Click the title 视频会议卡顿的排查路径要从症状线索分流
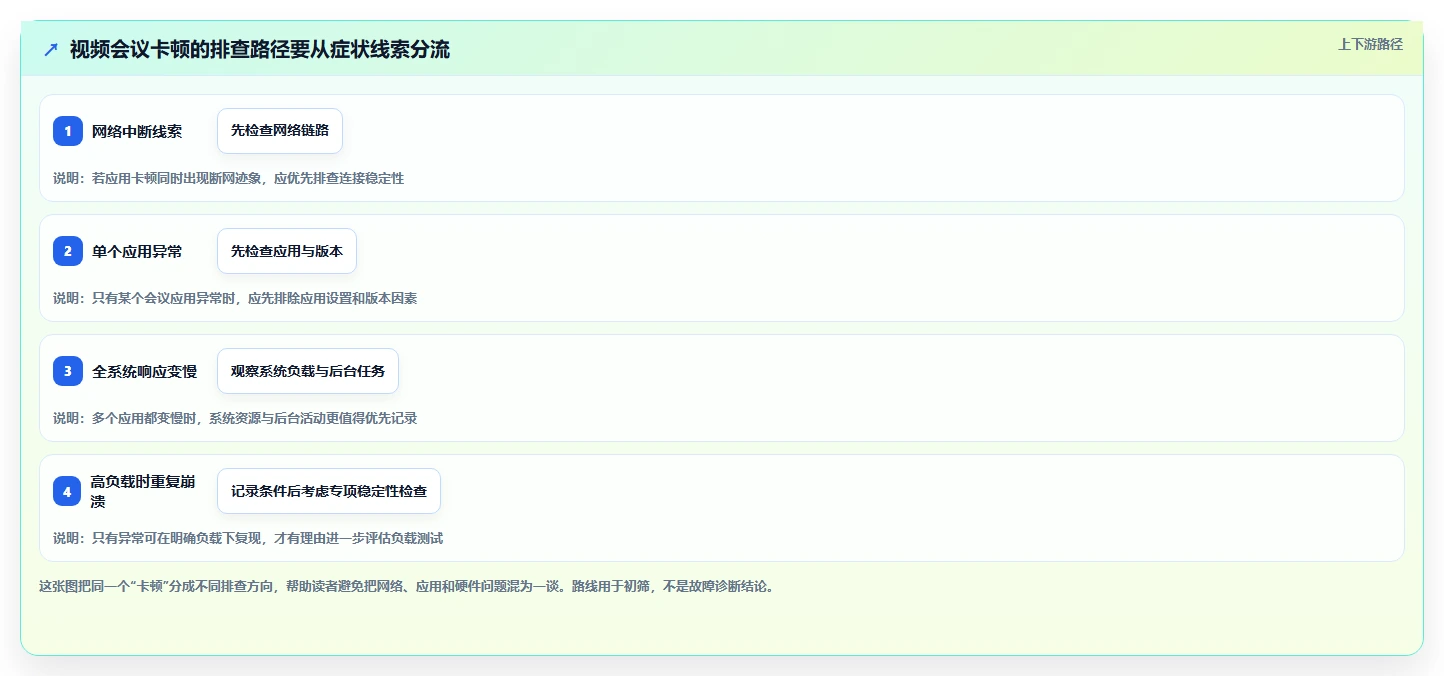 [260, 50]
